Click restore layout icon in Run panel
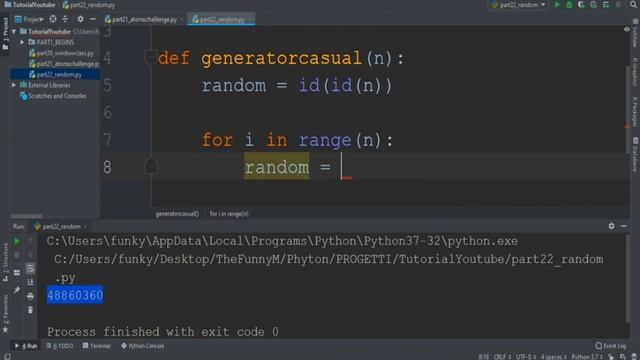The width and height of the screenshot is (640, 360). pos(17,272)
